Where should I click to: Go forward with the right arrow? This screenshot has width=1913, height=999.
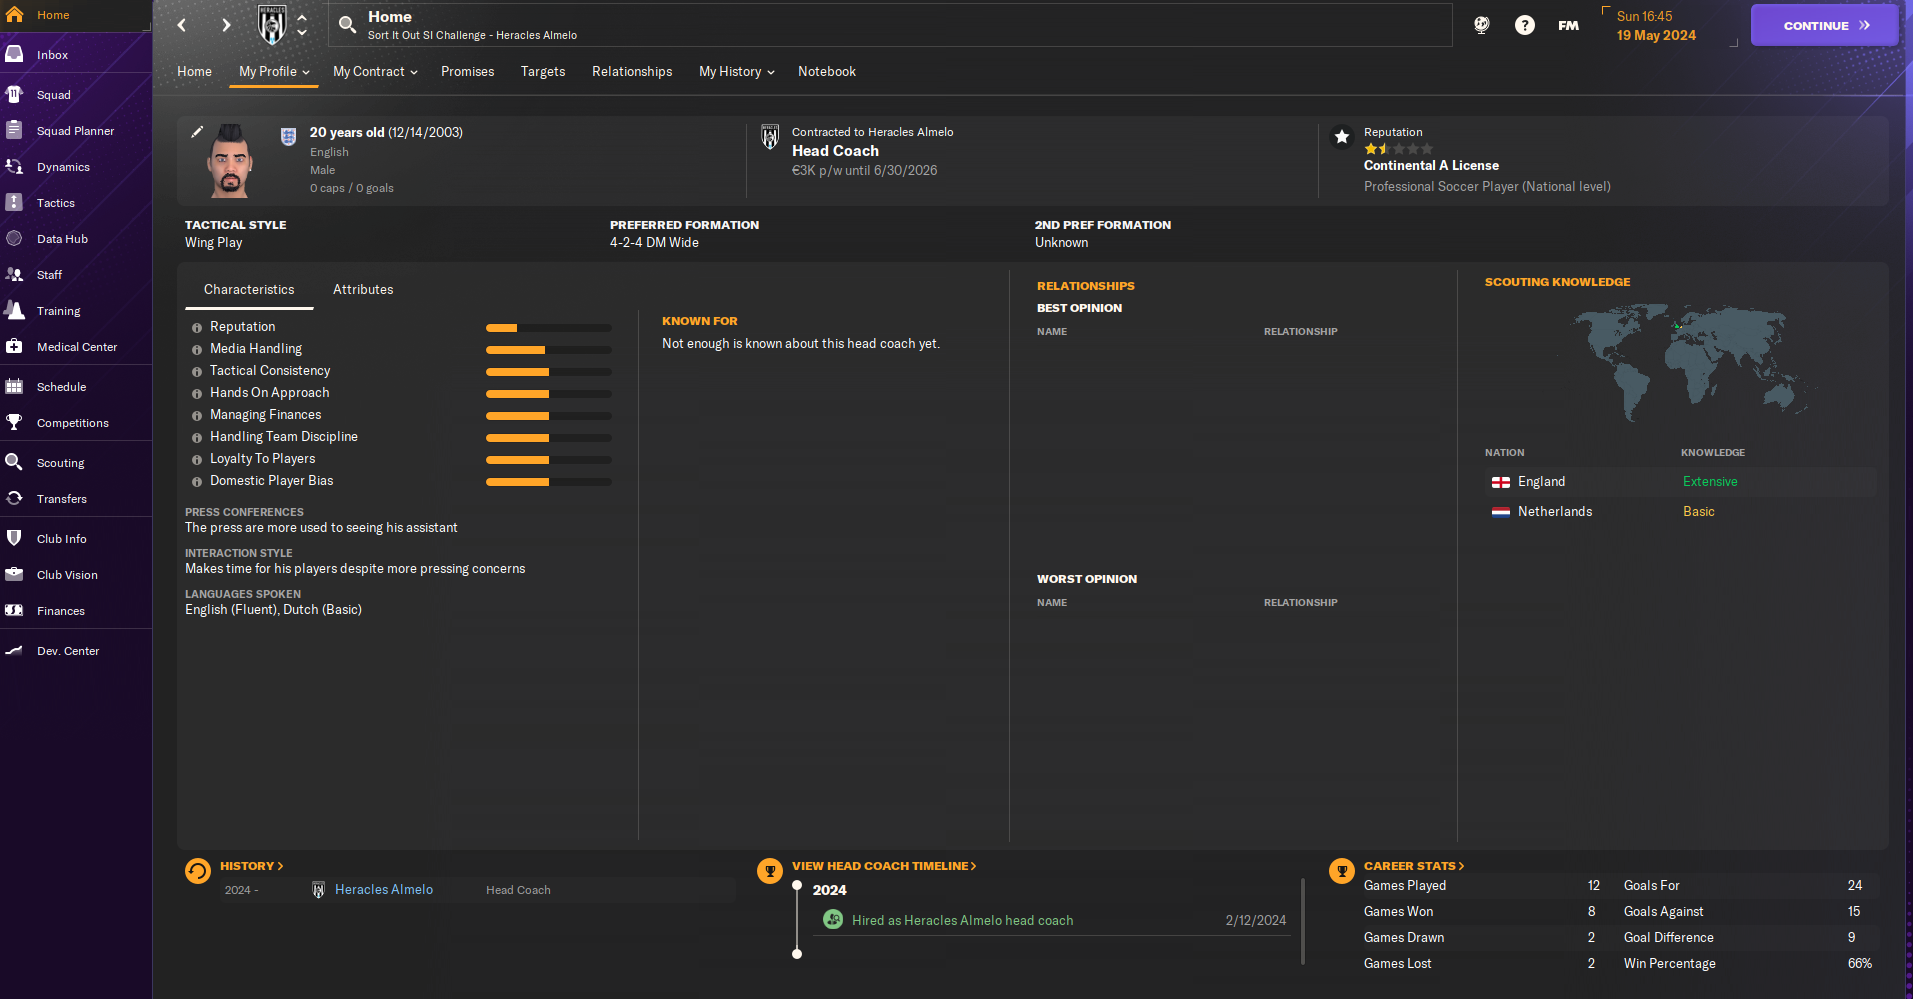(226, 25)
